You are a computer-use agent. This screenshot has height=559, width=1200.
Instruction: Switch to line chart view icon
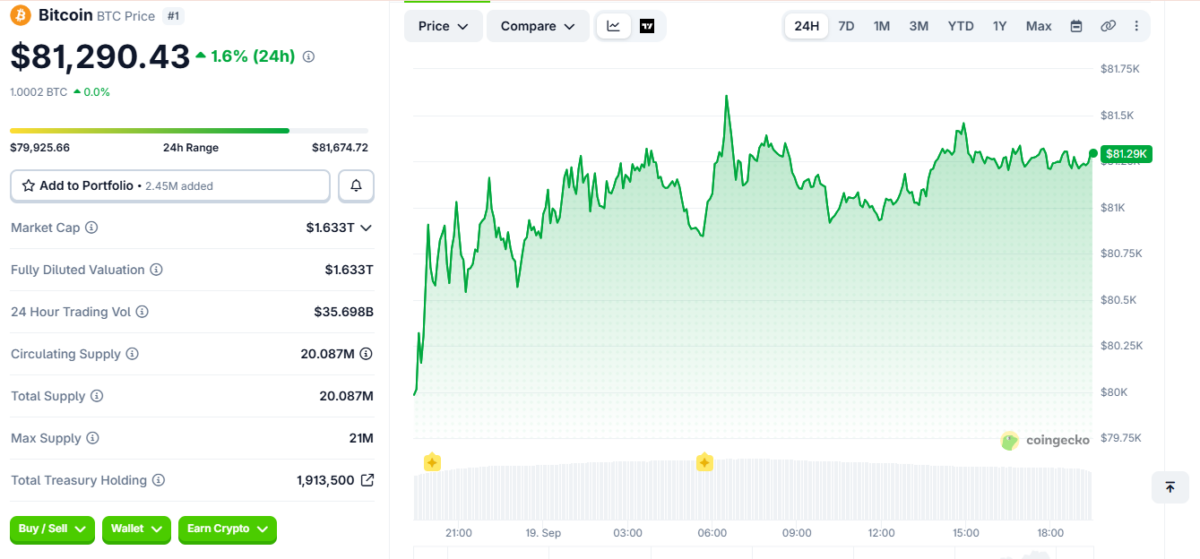[x=613, y=26]
